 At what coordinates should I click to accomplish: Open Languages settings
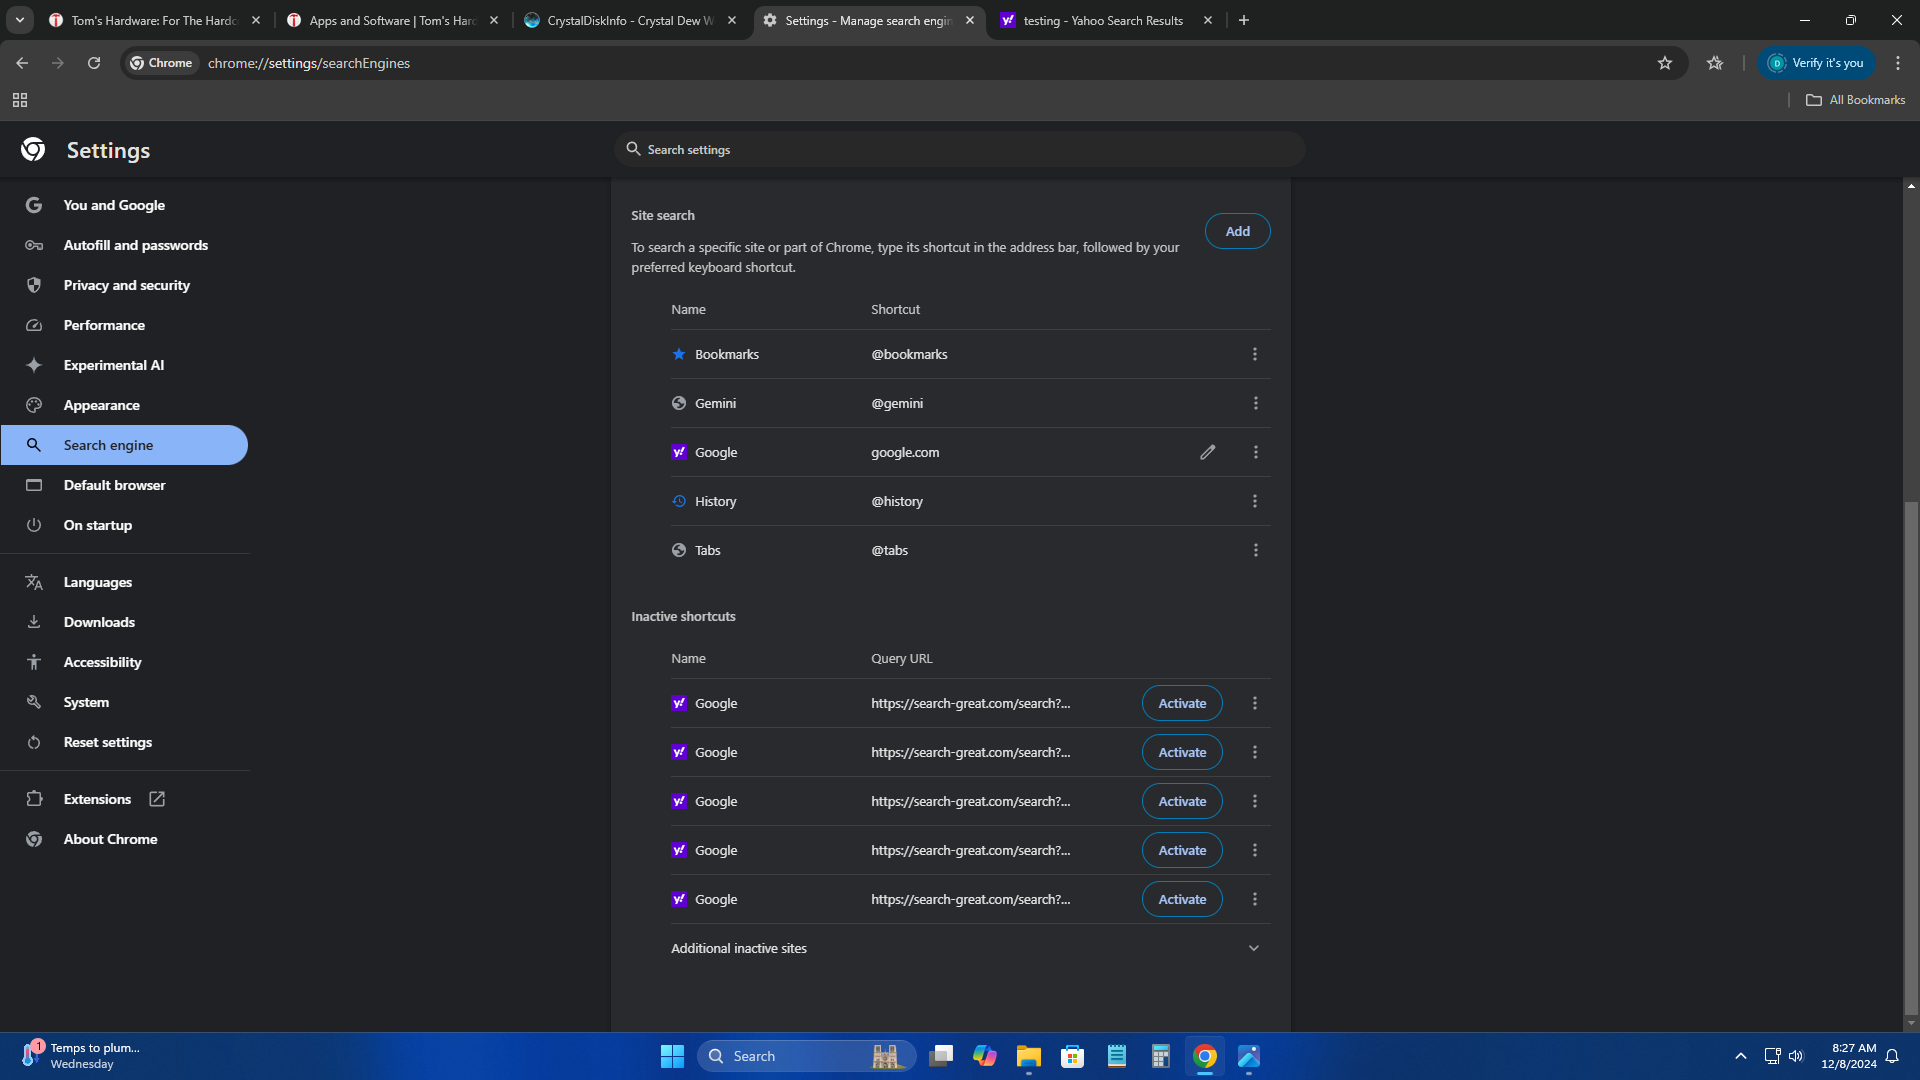tap(124, 582)
